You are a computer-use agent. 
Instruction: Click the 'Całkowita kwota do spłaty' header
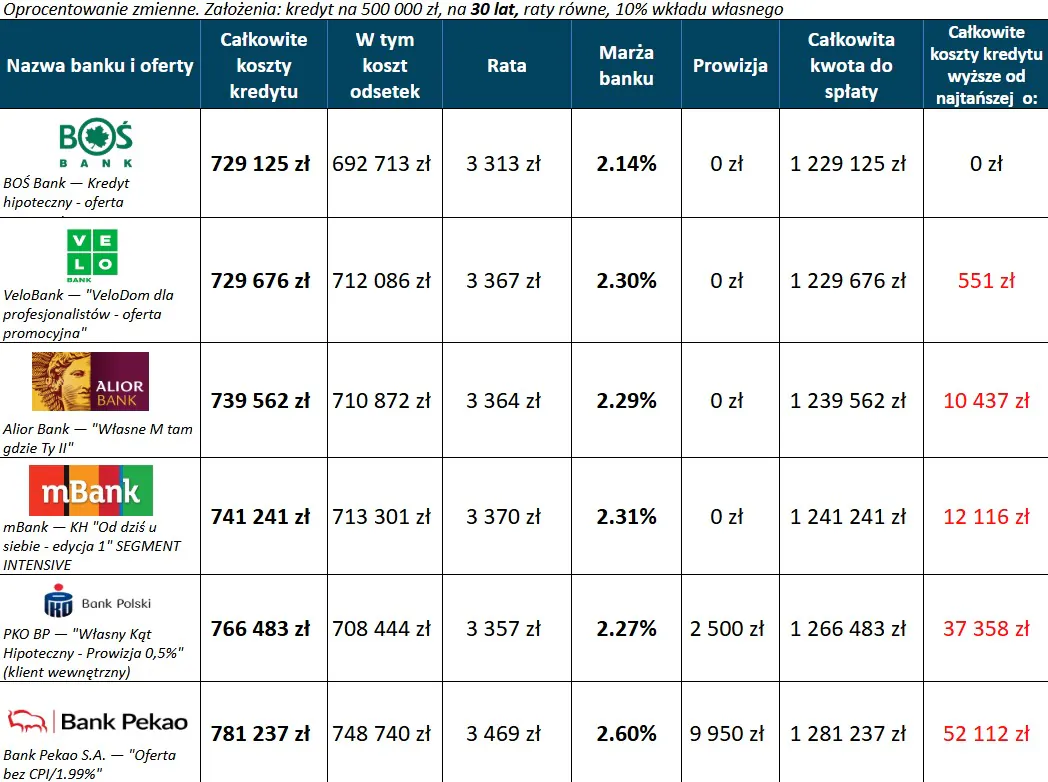pyautogui.click(x=850, y=66)
